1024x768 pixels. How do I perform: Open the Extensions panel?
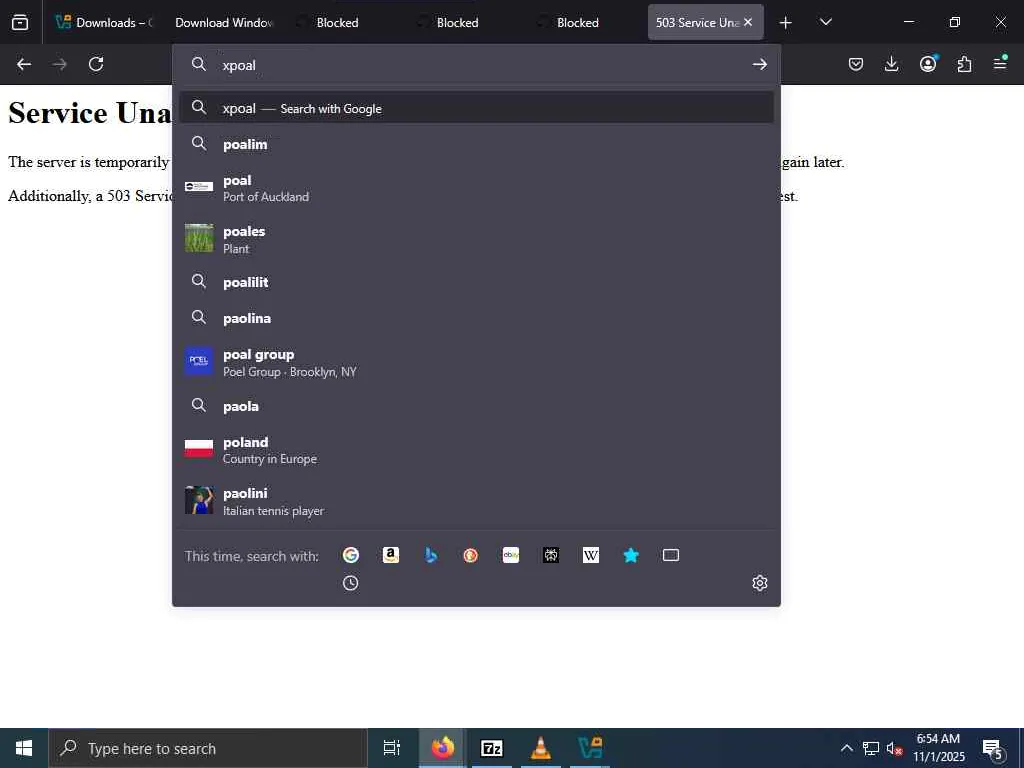pos(964,64)
